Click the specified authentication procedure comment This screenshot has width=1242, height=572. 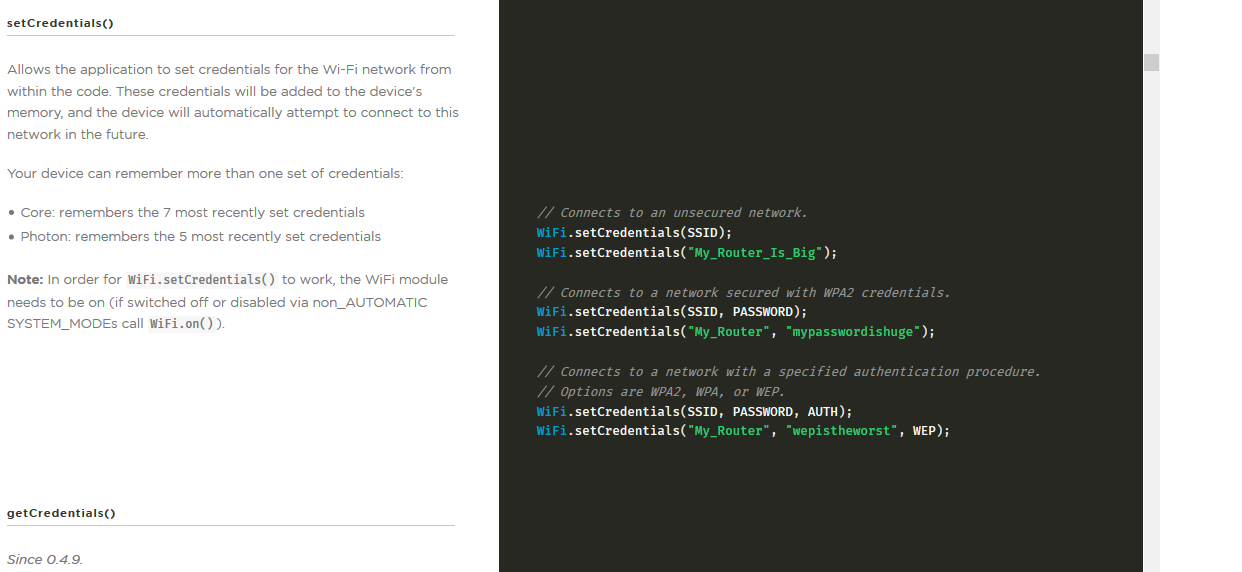coord(788,371)
